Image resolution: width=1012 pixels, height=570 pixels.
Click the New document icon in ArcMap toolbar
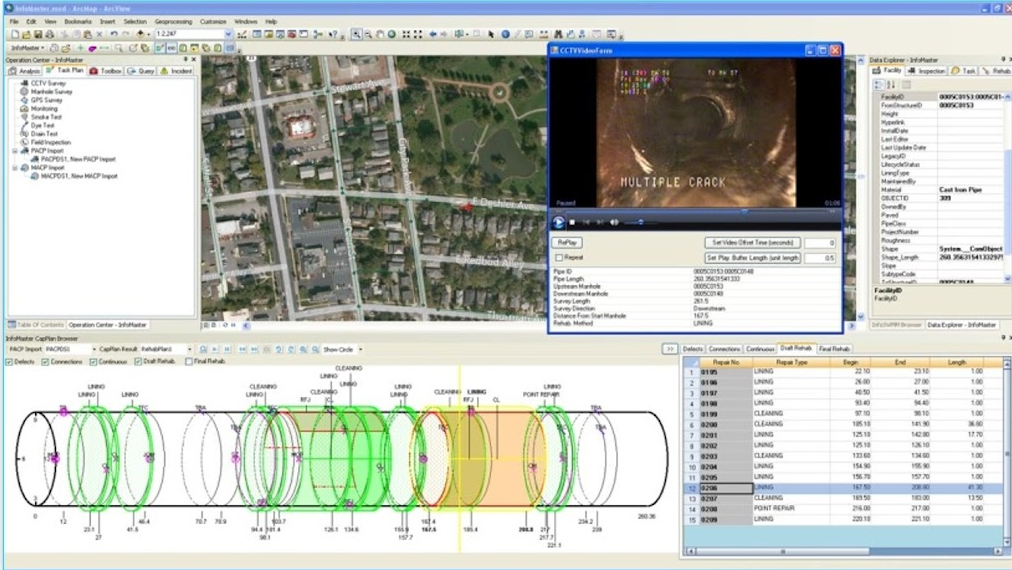pyautogui.click(x=15, y=34)
